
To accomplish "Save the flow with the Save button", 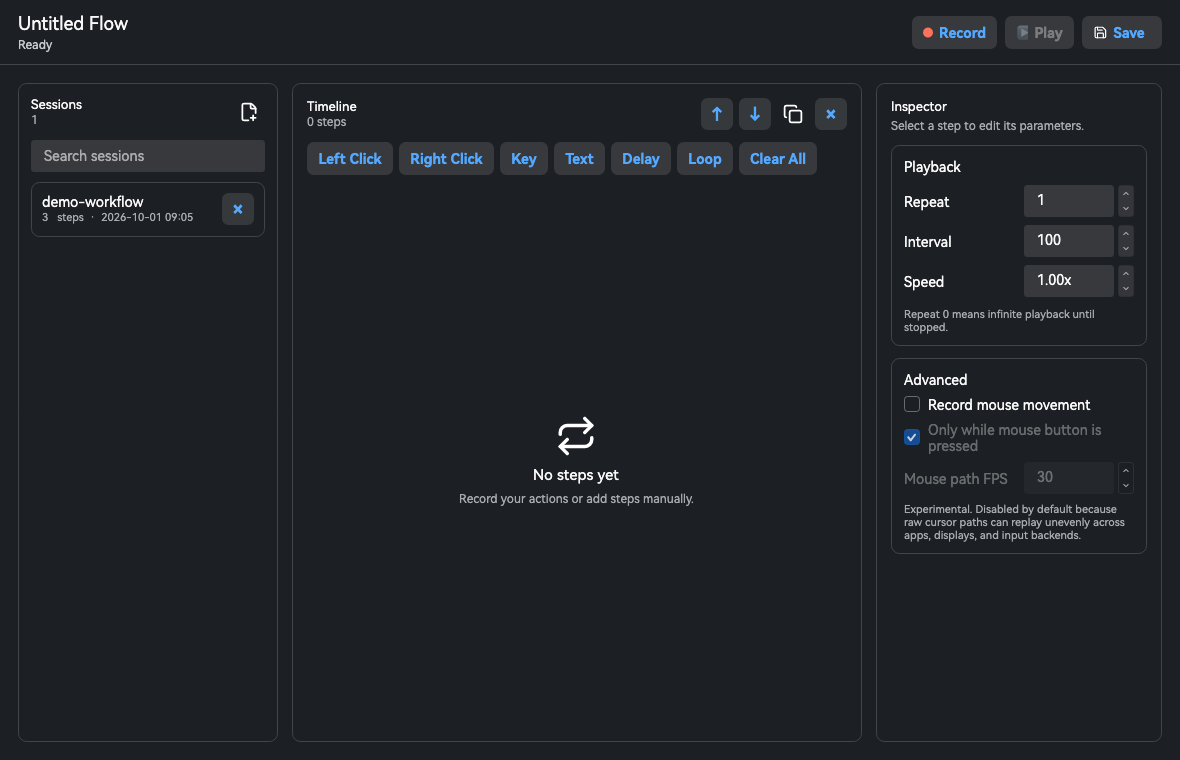I will coord(1121,32).
